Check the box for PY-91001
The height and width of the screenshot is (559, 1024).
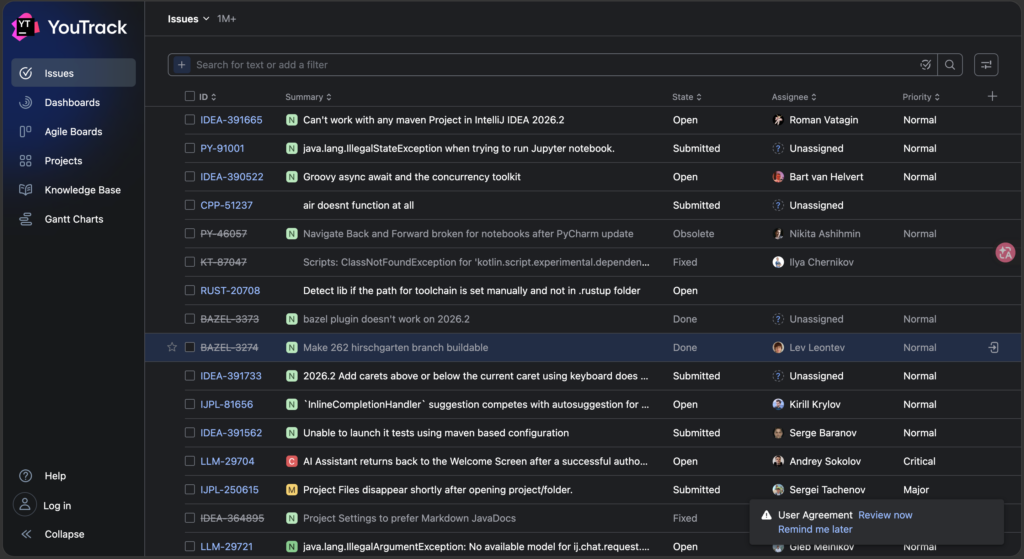click(189, 148)
